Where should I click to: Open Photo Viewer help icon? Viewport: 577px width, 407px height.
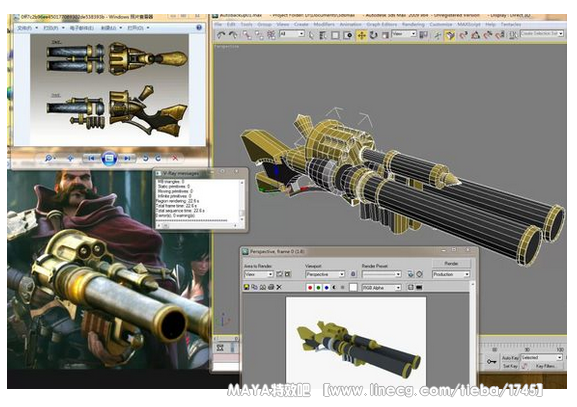[199, 28]
